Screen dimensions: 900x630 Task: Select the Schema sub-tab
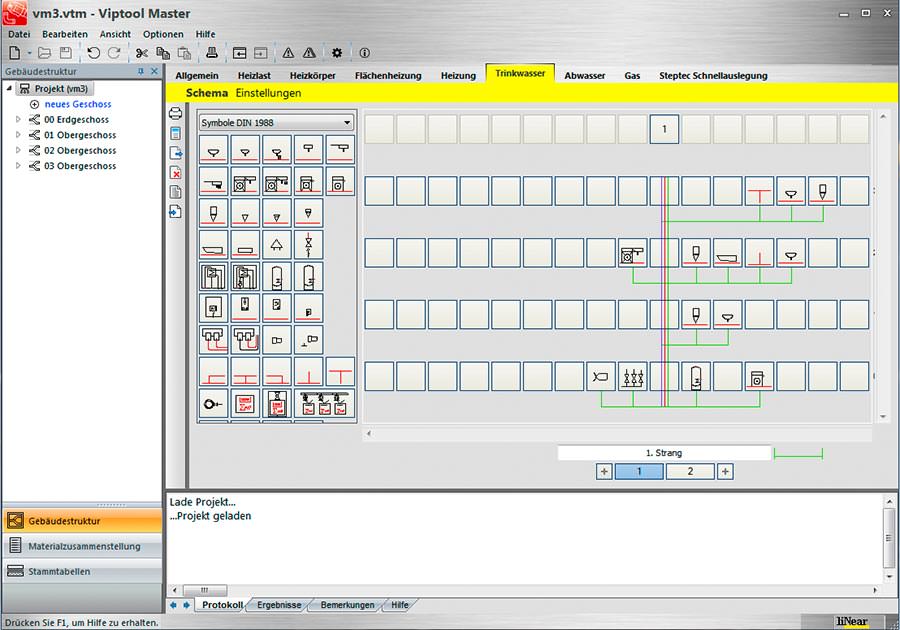pyautogui.click(x=207, y=93)
